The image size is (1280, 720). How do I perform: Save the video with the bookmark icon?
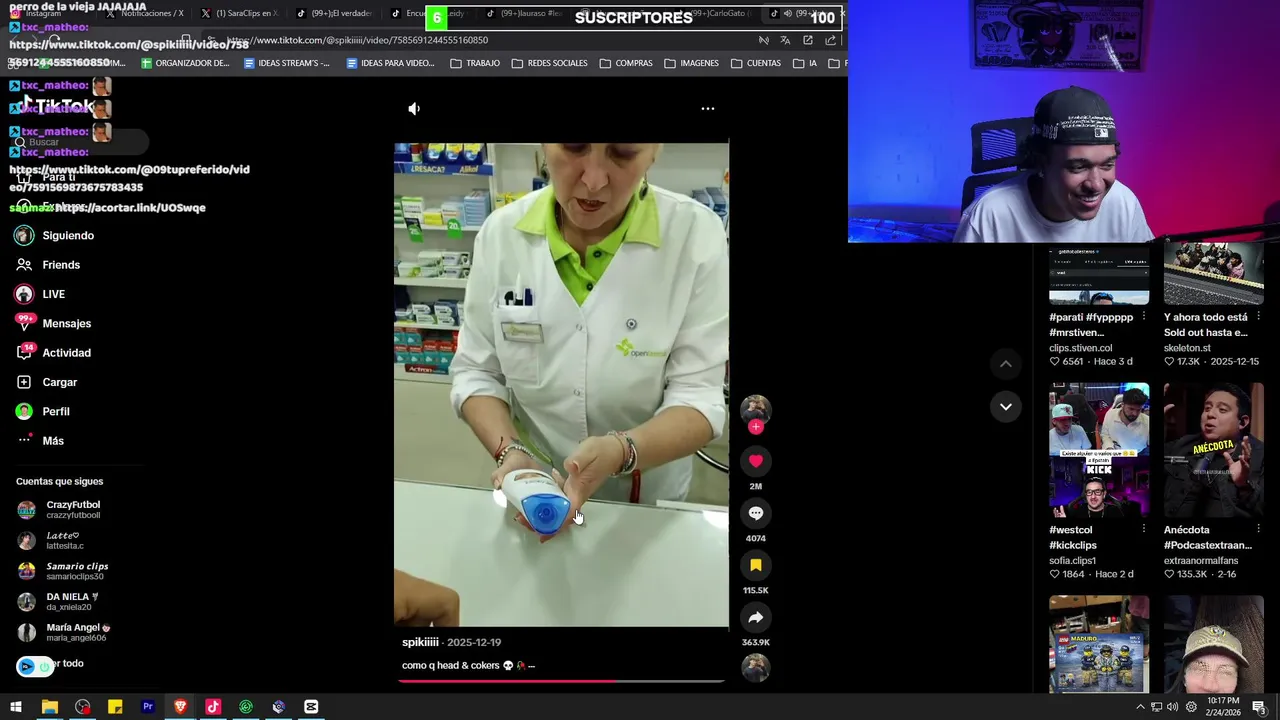[x=756, y=565]
